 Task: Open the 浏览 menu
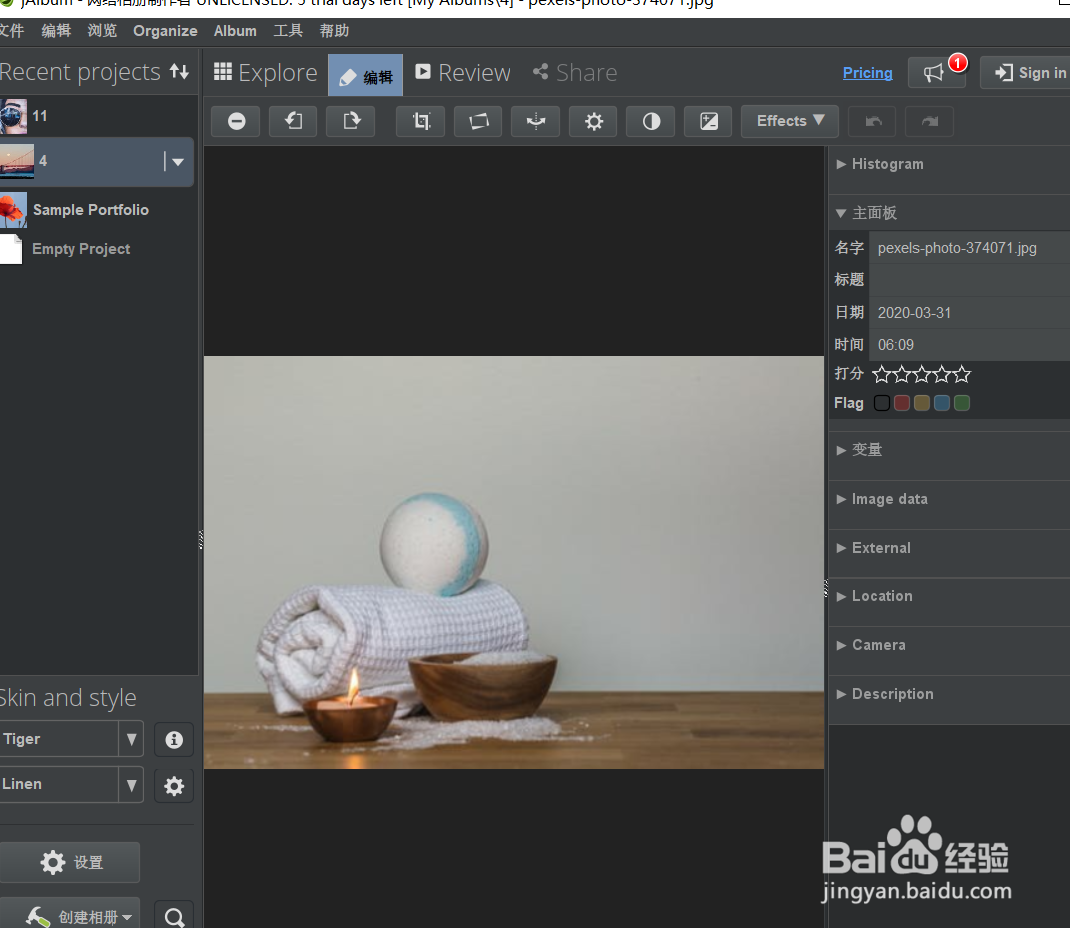pyautogui.click(x=102, y=31)
